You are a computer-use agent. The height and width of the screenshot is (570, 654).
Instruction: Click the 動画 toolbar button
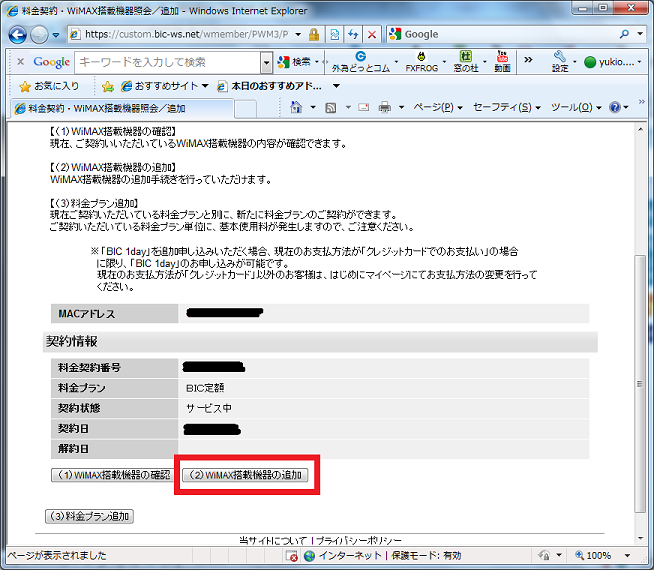[x=502, y=62]
